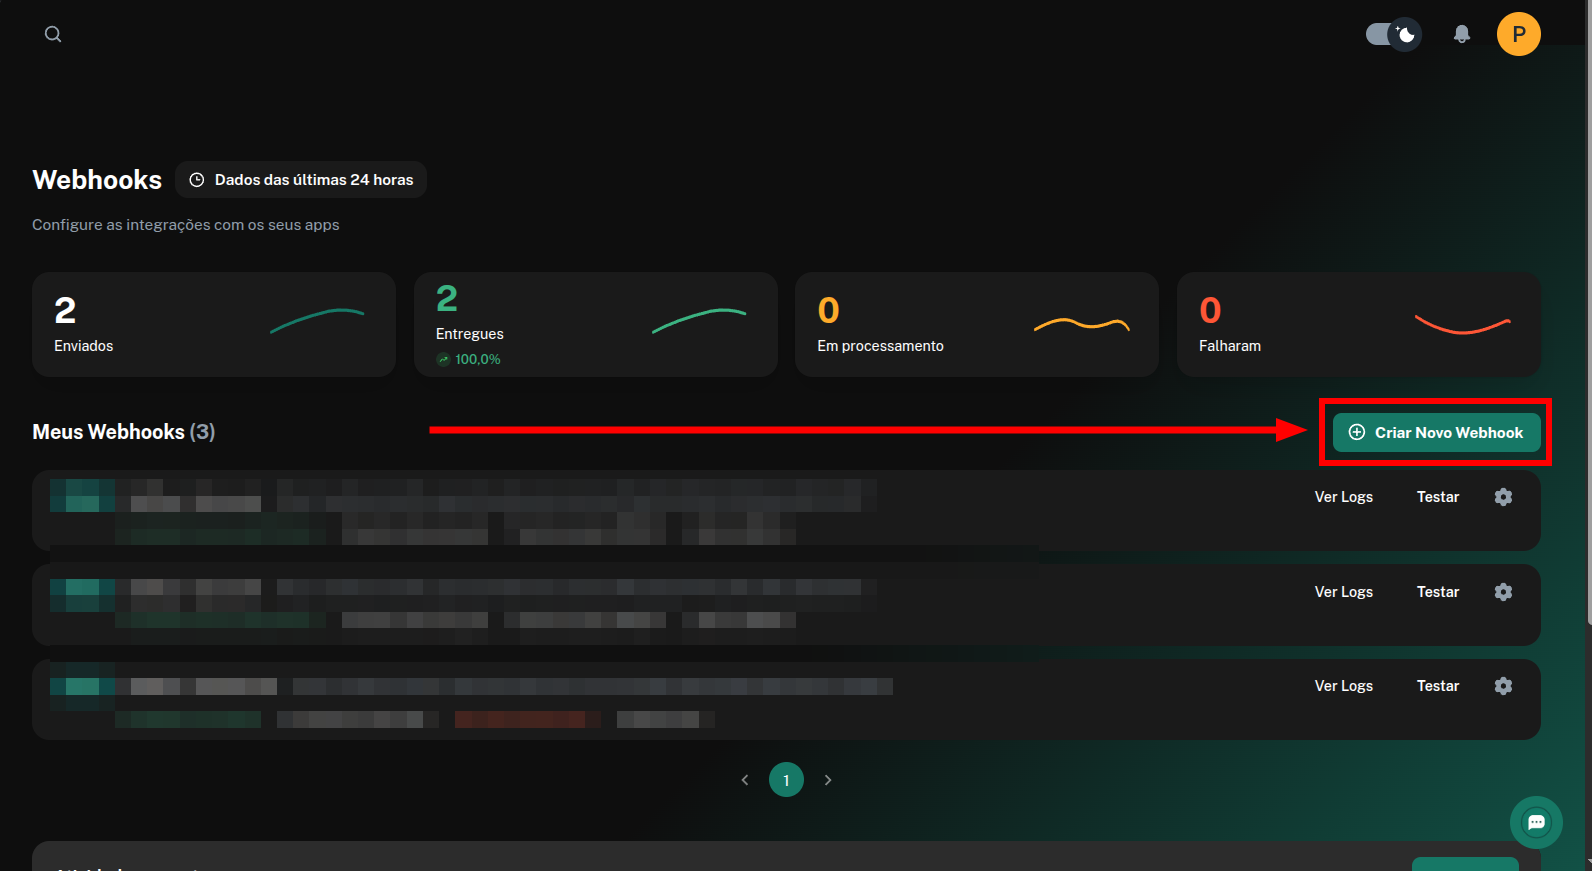Open the Falharam stats card
Image resolution: width=1592 pixels, height=871 pixels.
(x=1358, y=324)
